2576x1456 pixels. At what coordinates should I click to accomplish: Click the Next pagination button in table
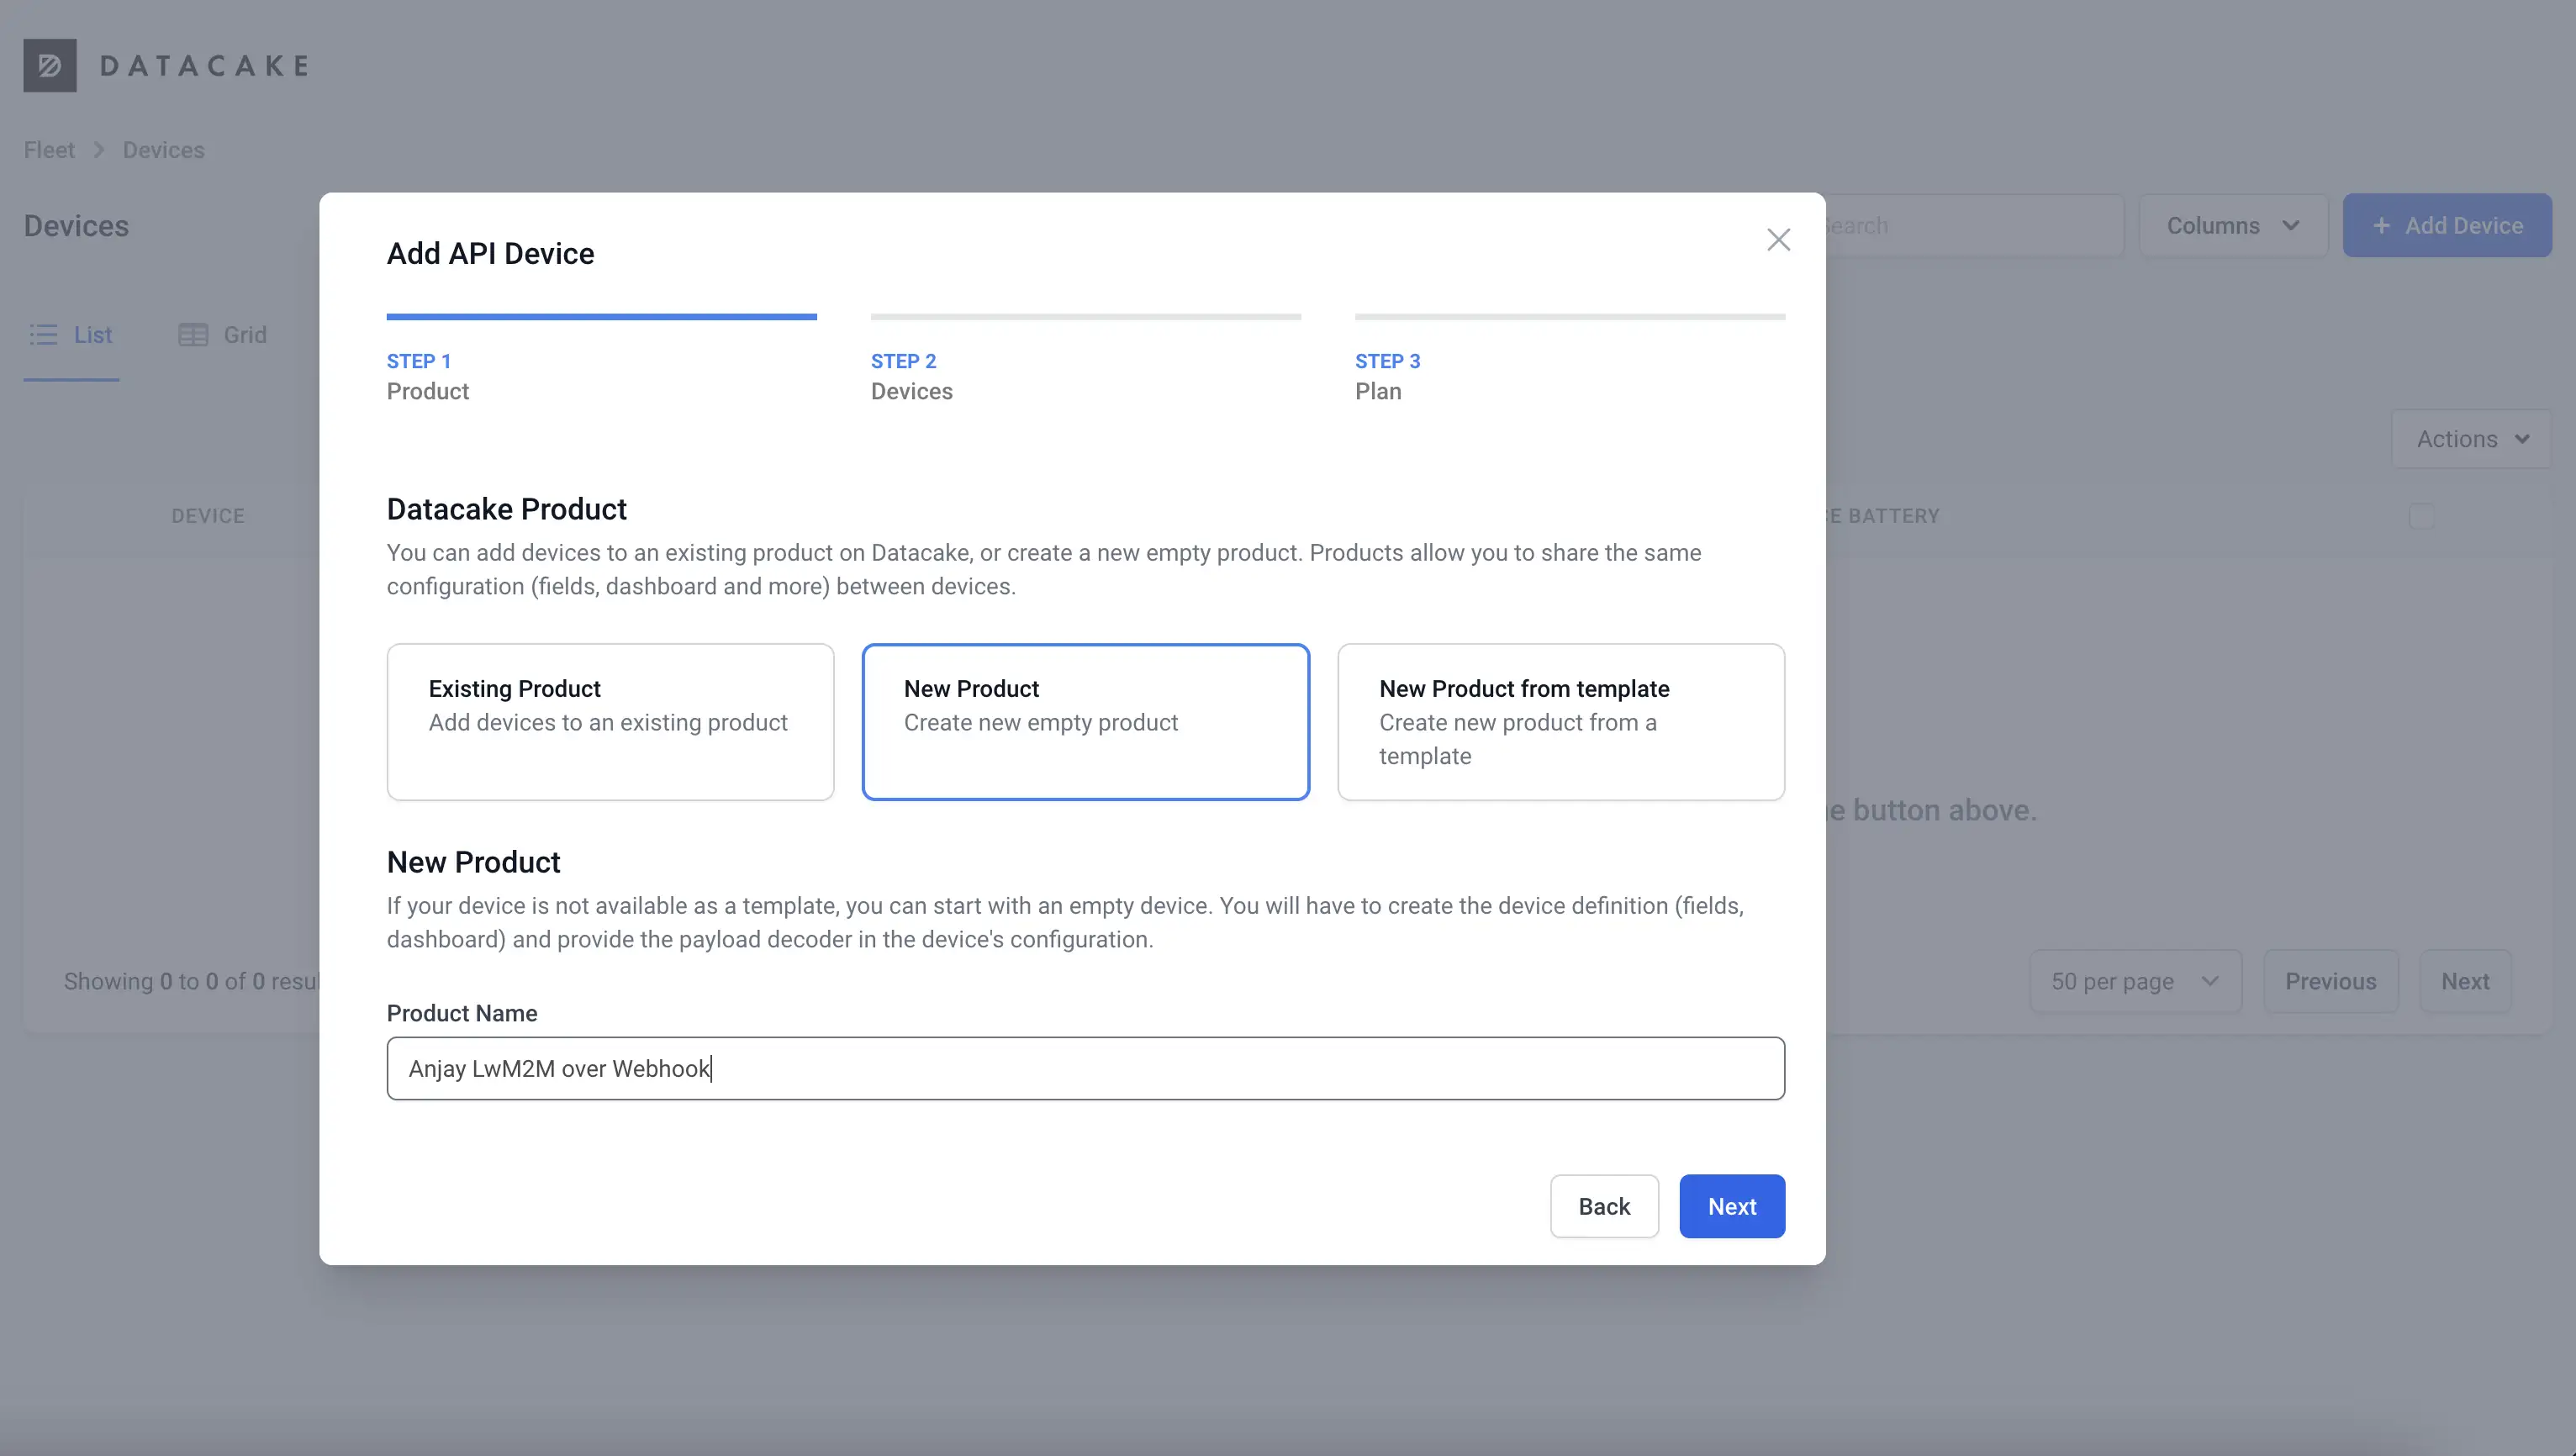pos(2465,981)
